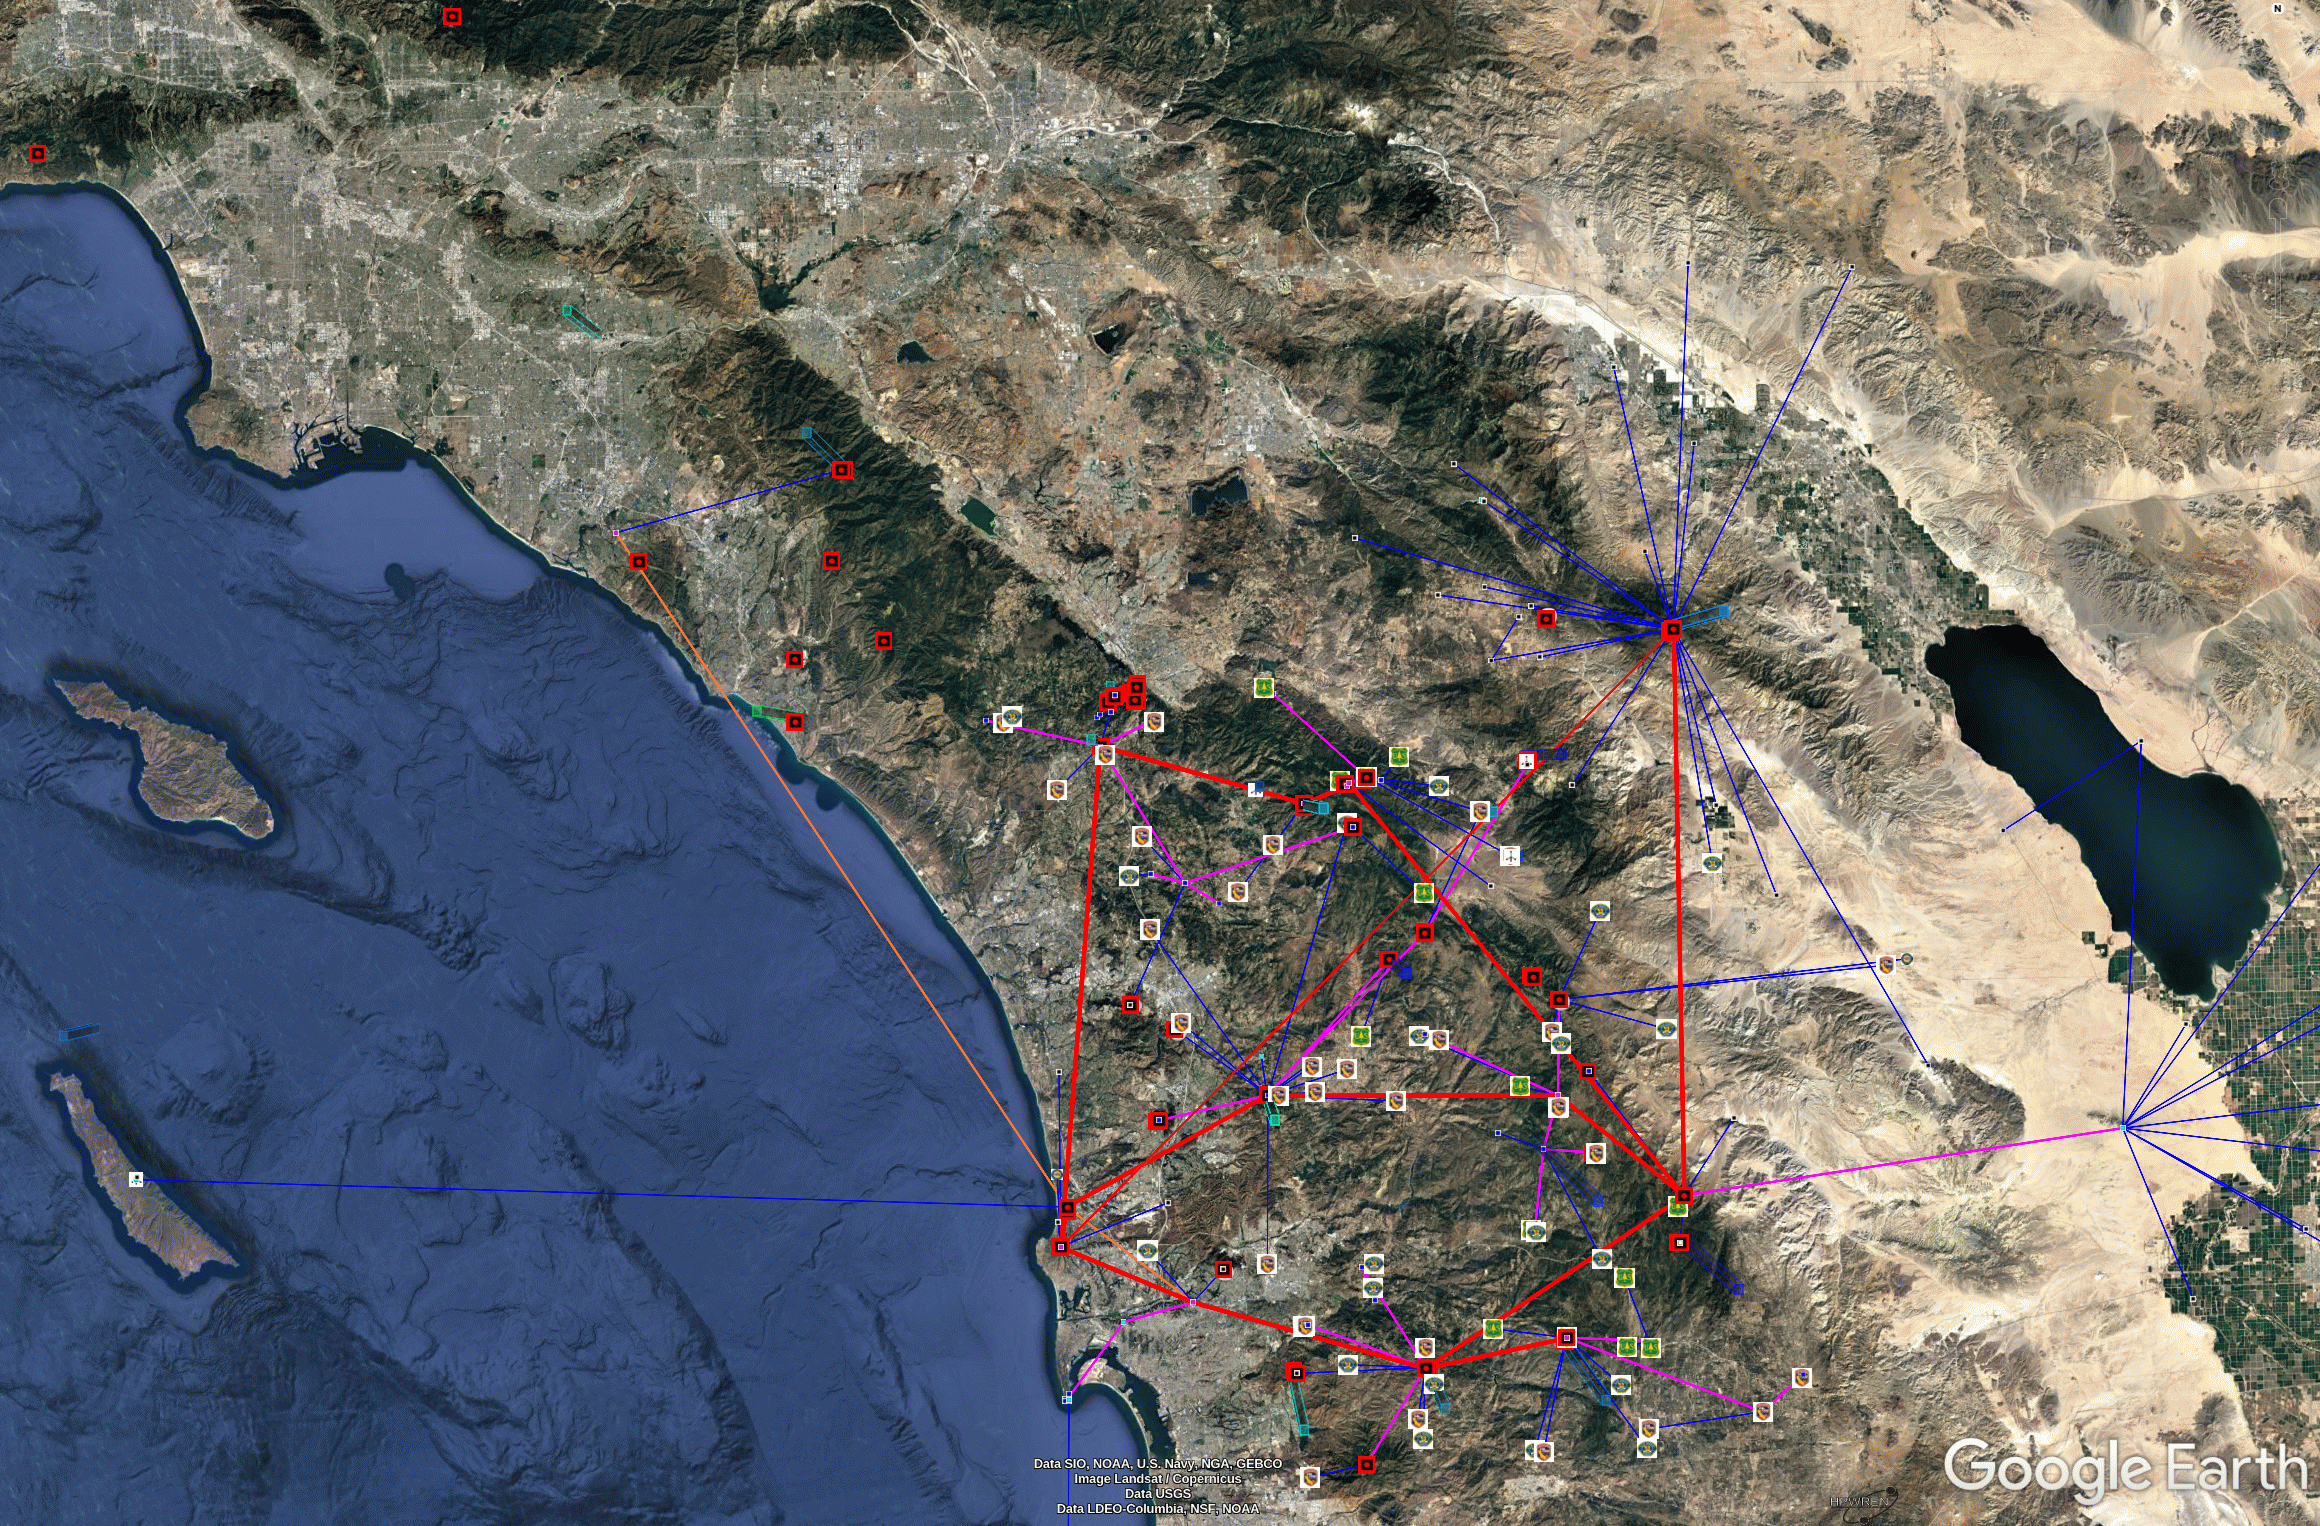Select the blue-centered red marker west of the central hub

(1158, 1120)
